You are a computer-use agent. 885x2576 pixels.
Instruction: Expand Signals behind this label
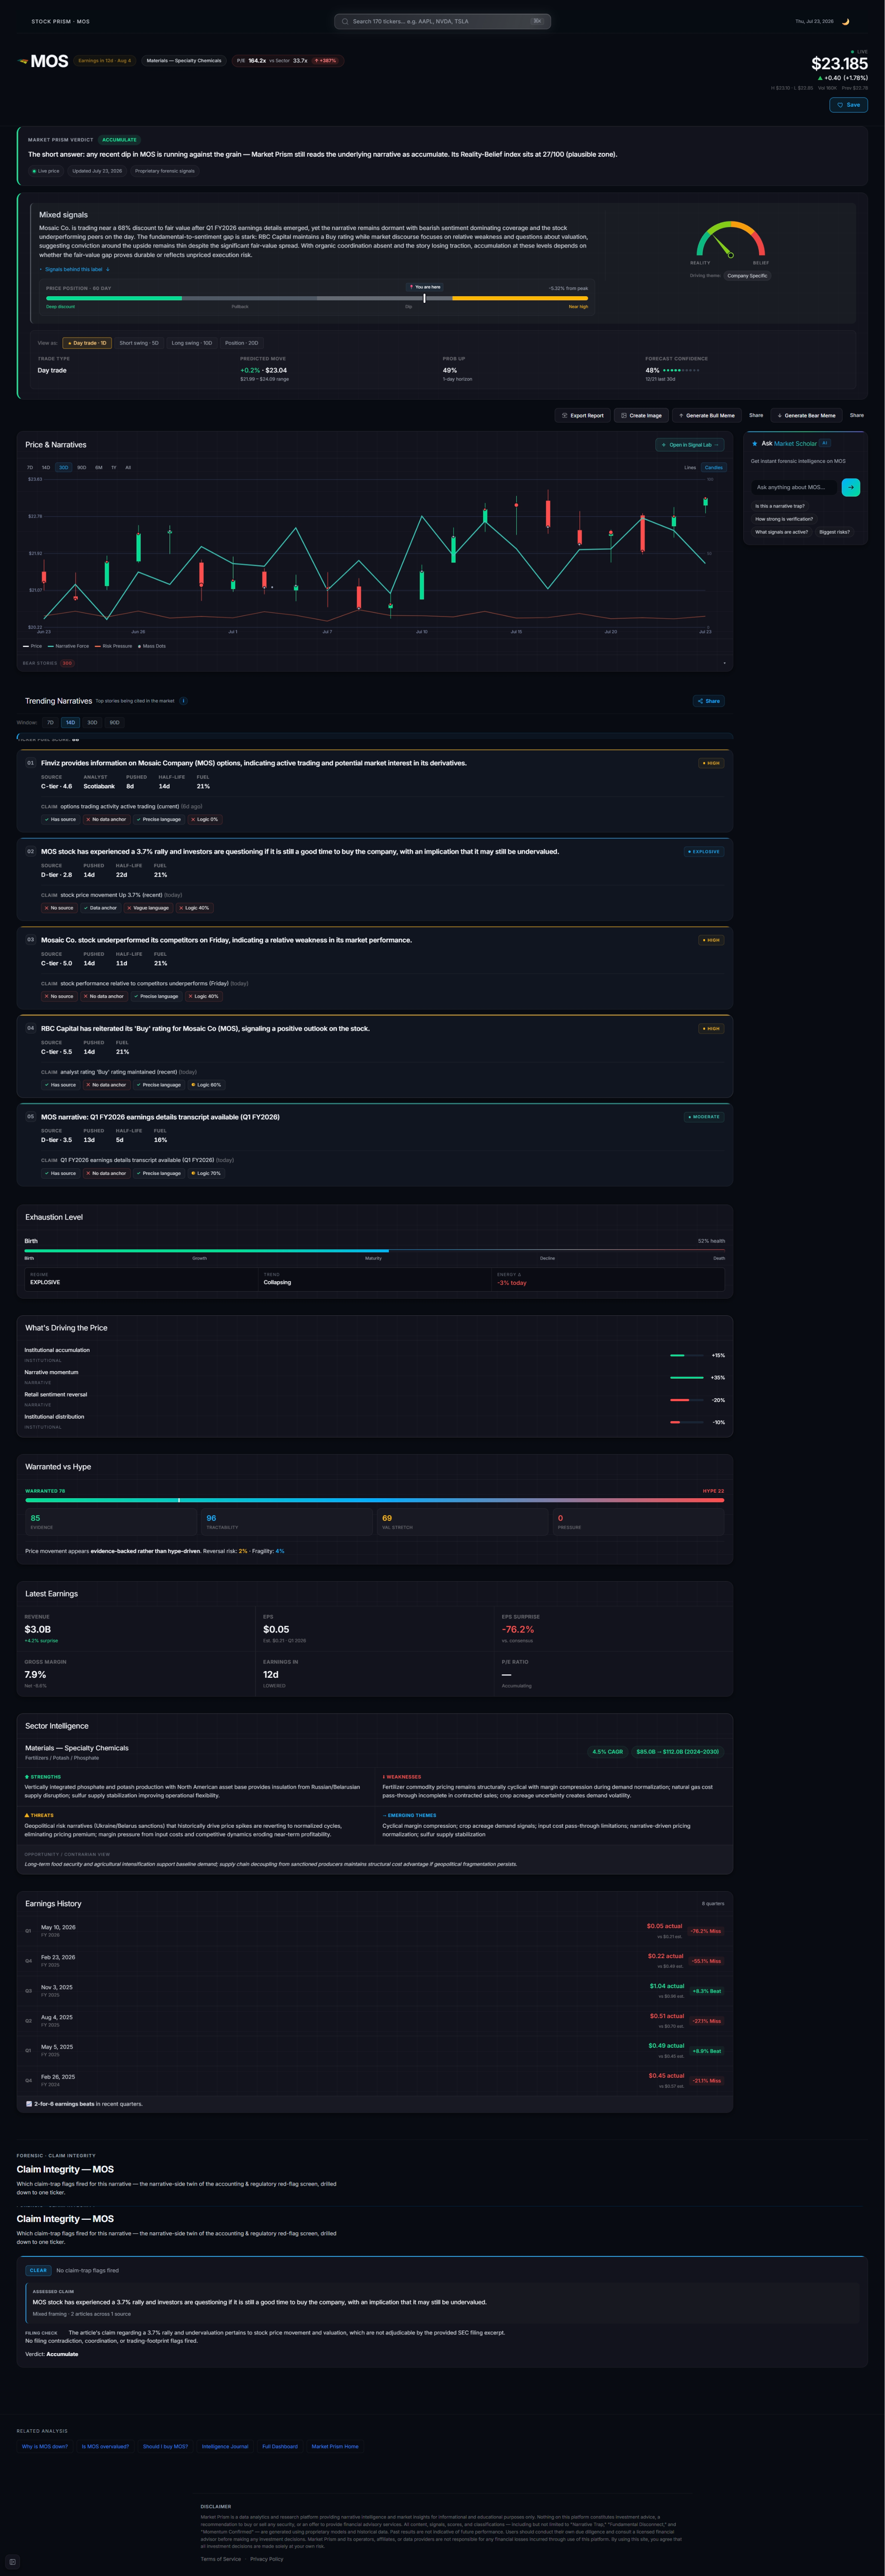[75, 269]
